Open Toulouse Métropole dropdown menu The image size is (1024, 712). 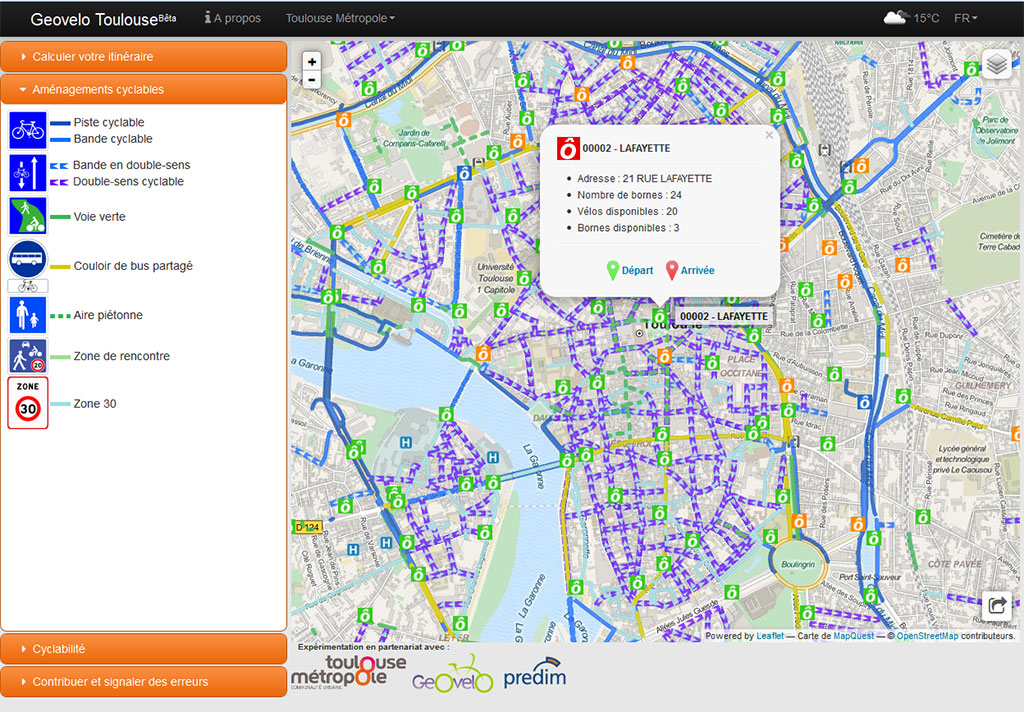(340, 18)
